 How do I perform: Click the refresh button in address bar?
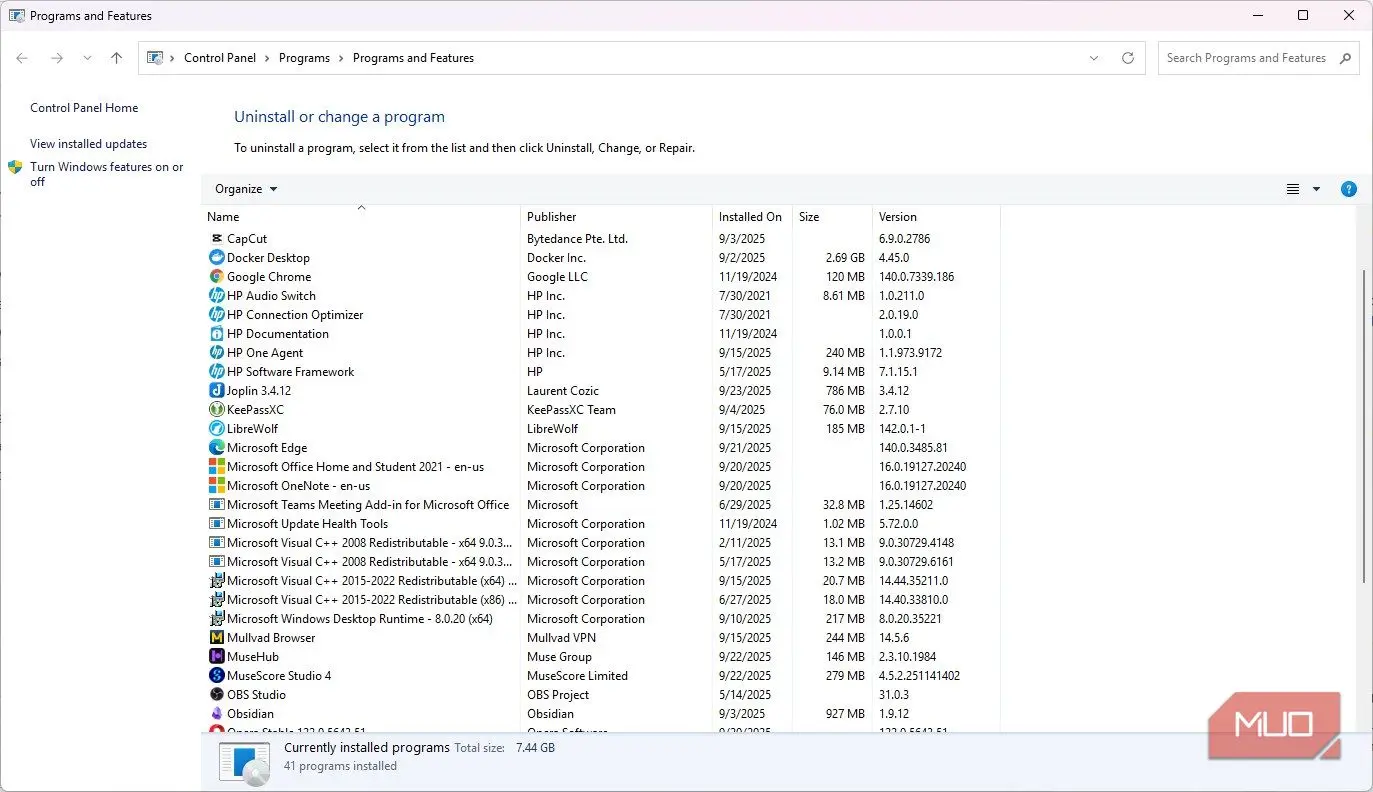pyautogui.click(x=1128, y=58)
